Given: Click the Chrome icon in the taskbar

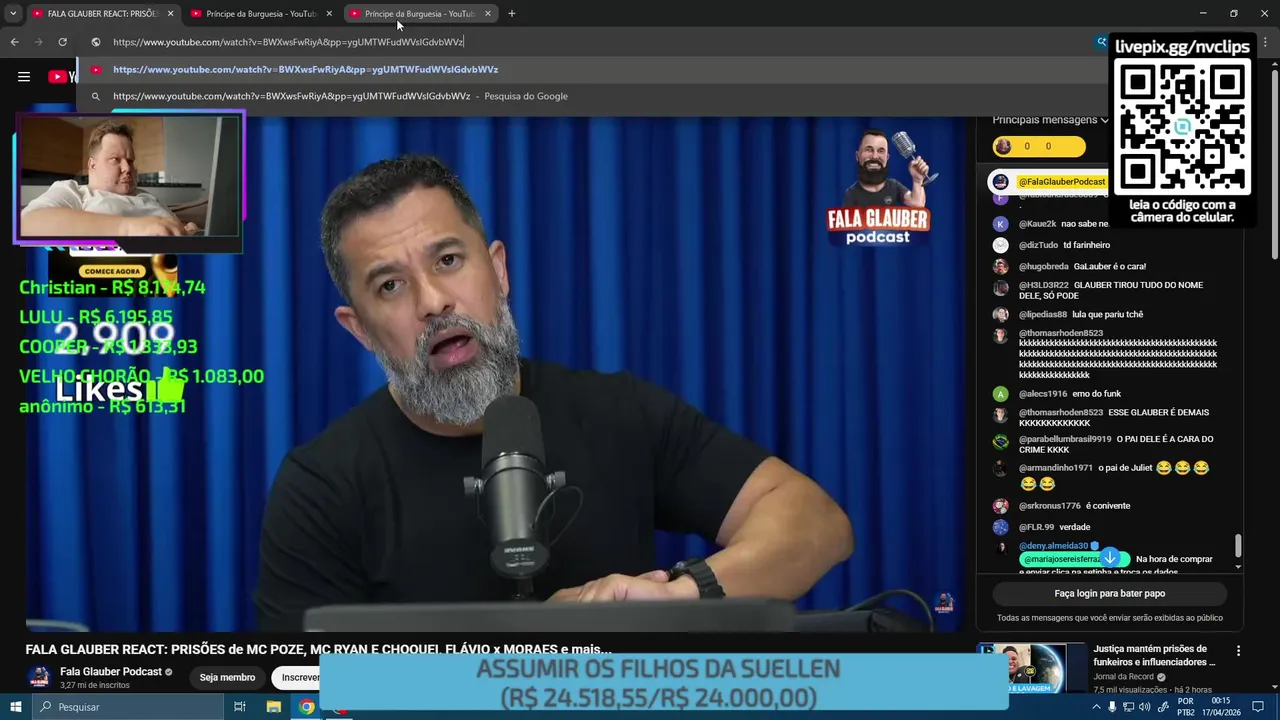Looking at the screenshot, I should pyautogui.click(x=306, y=707).
